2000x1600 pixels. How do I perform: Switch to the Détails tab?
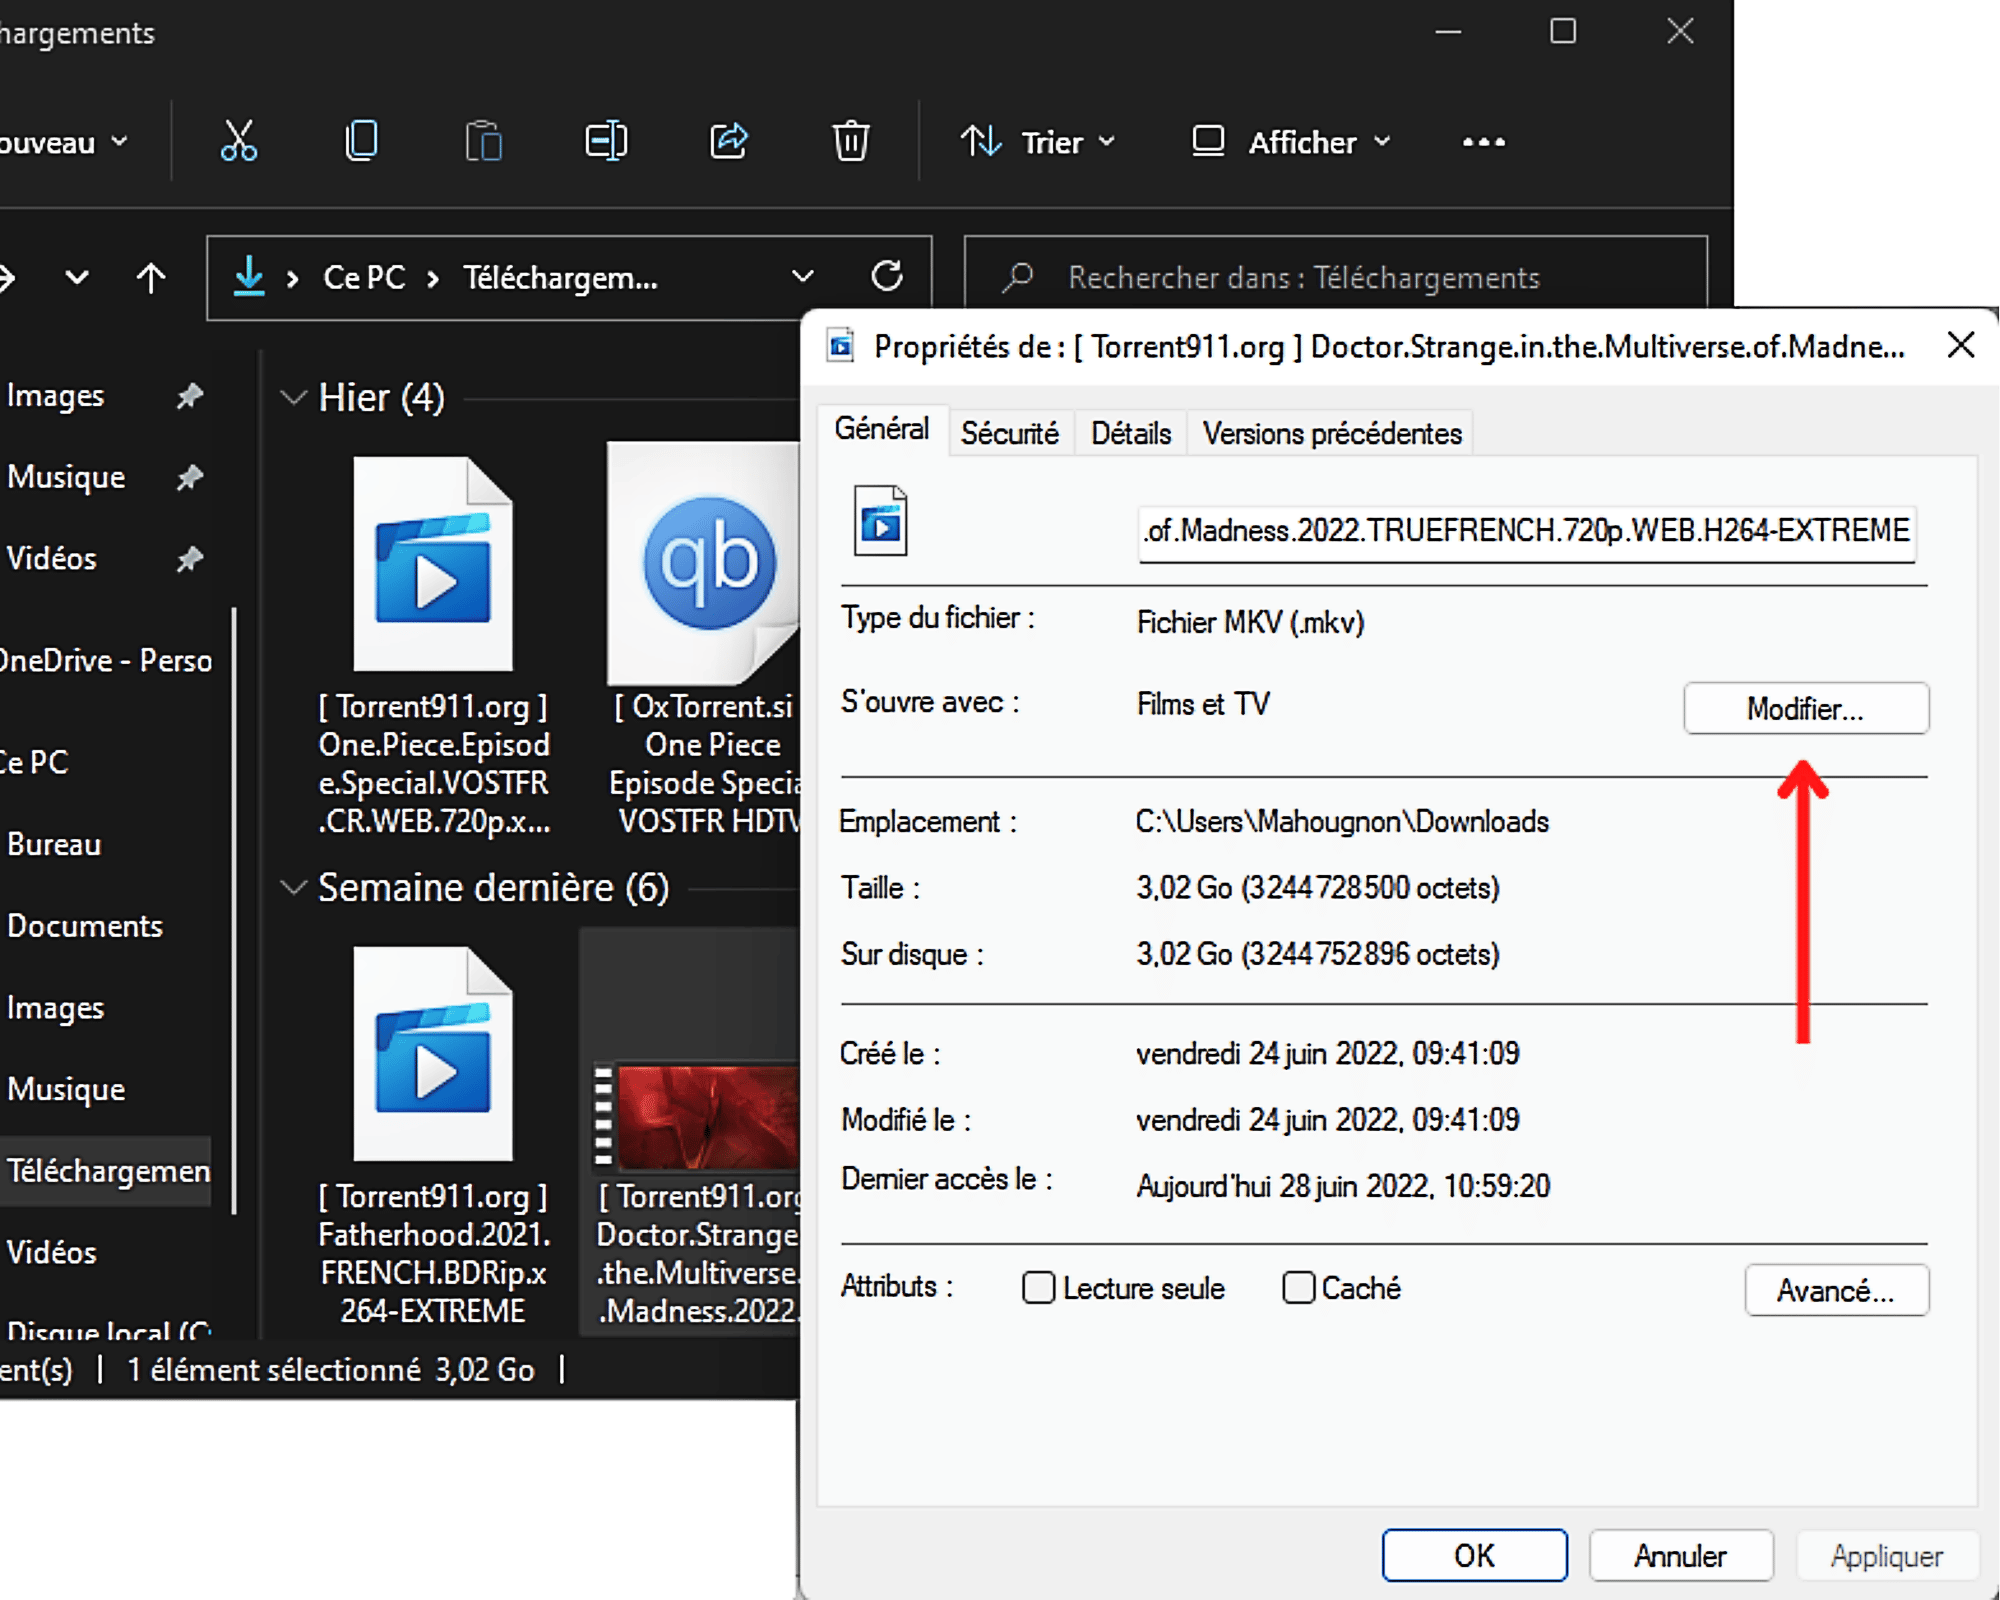(x=1131, y=433)
